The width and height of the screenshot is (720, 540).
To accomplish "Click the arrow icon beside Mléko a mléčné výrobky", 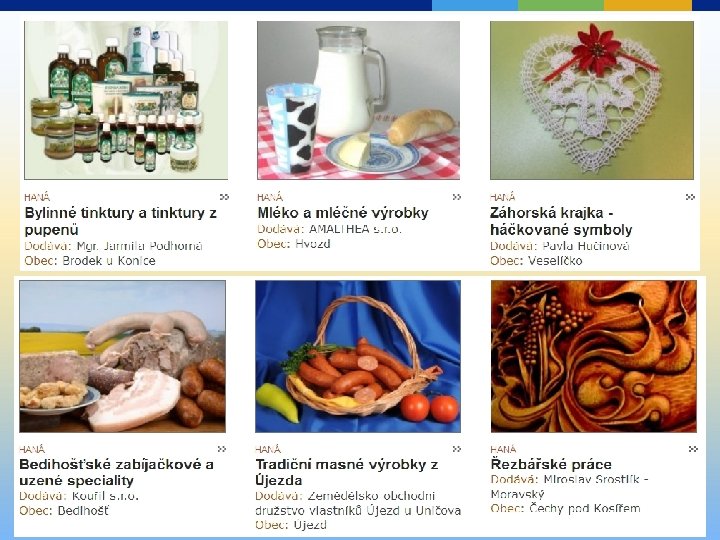I will pyautogui.click(x=456, y=197).
